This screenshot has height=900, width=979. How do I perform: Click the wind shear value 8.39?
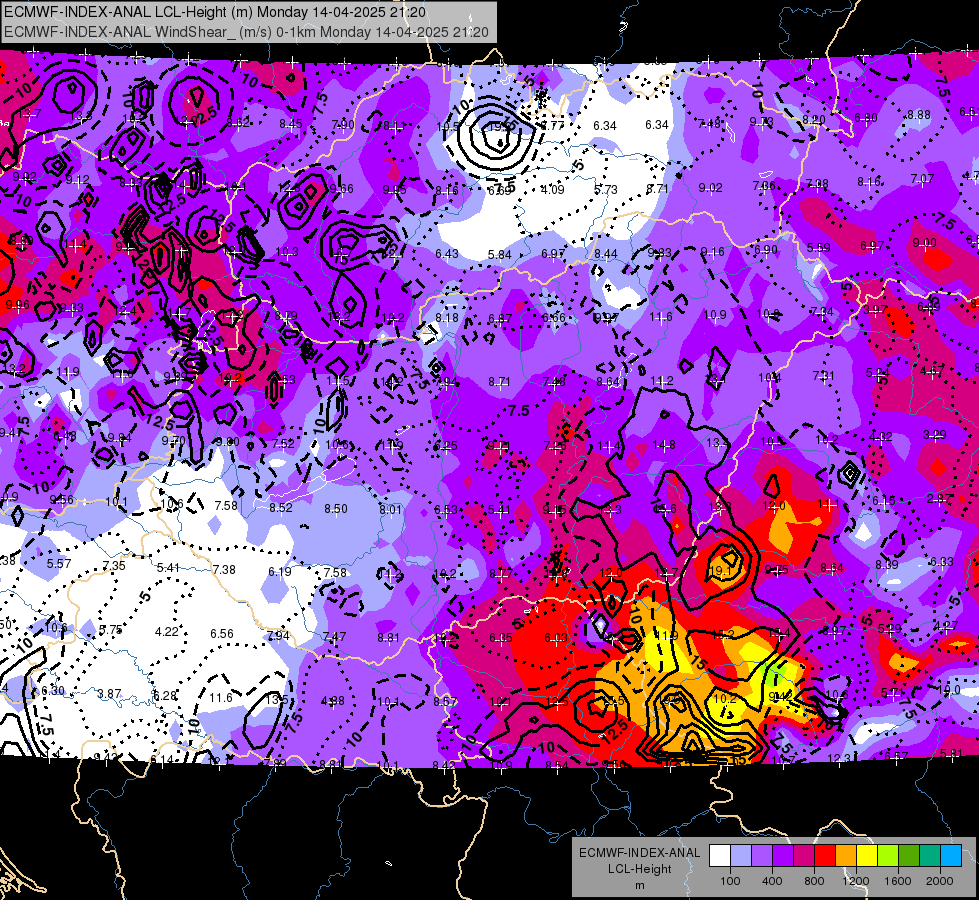[887, 564]
